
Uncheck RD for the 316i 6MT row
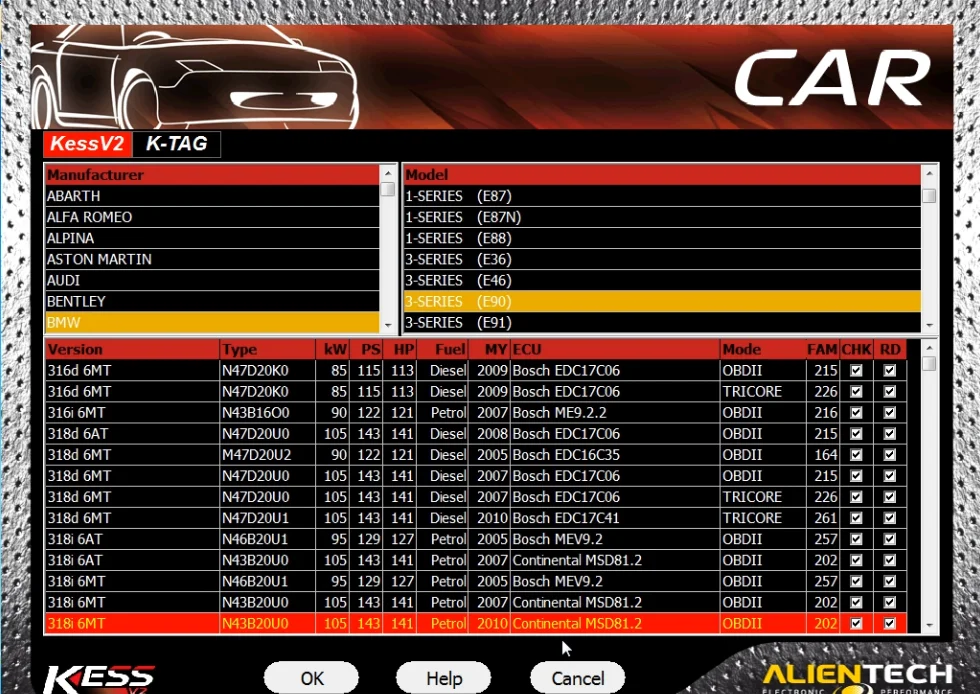pyautogui.click(x=890, y=412)
